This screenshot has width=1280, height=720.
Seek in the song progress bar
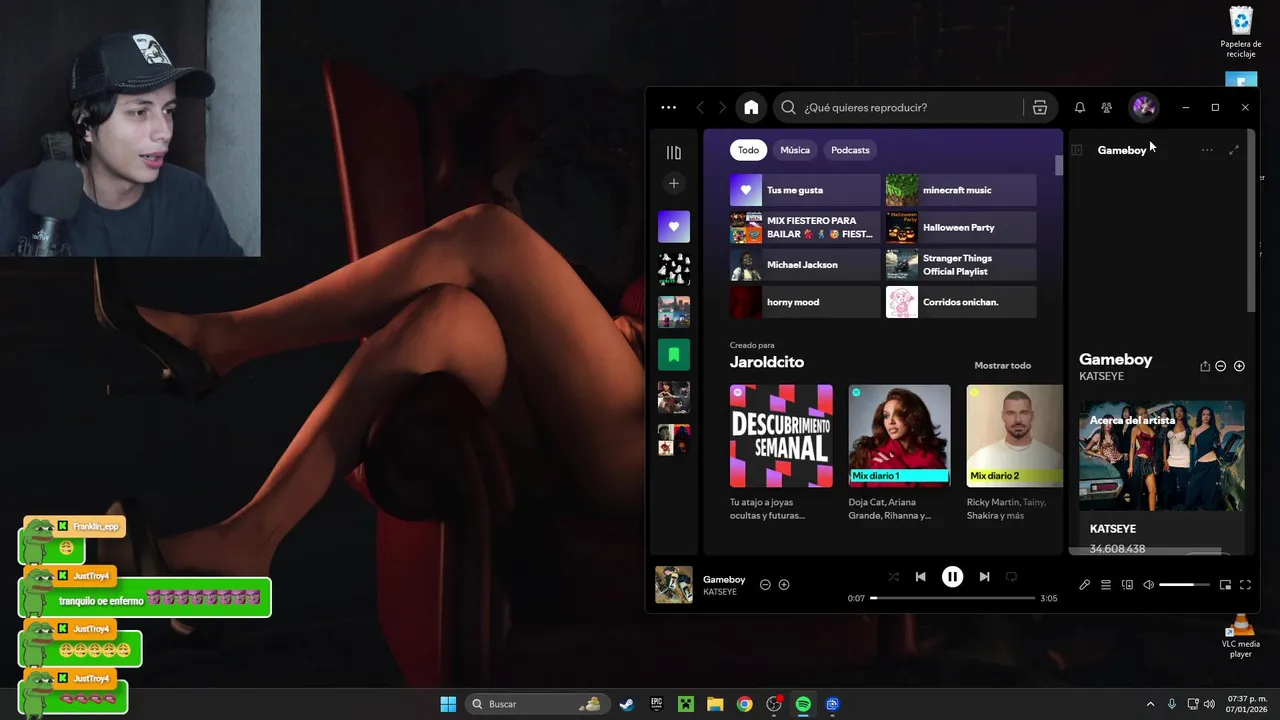953,598
